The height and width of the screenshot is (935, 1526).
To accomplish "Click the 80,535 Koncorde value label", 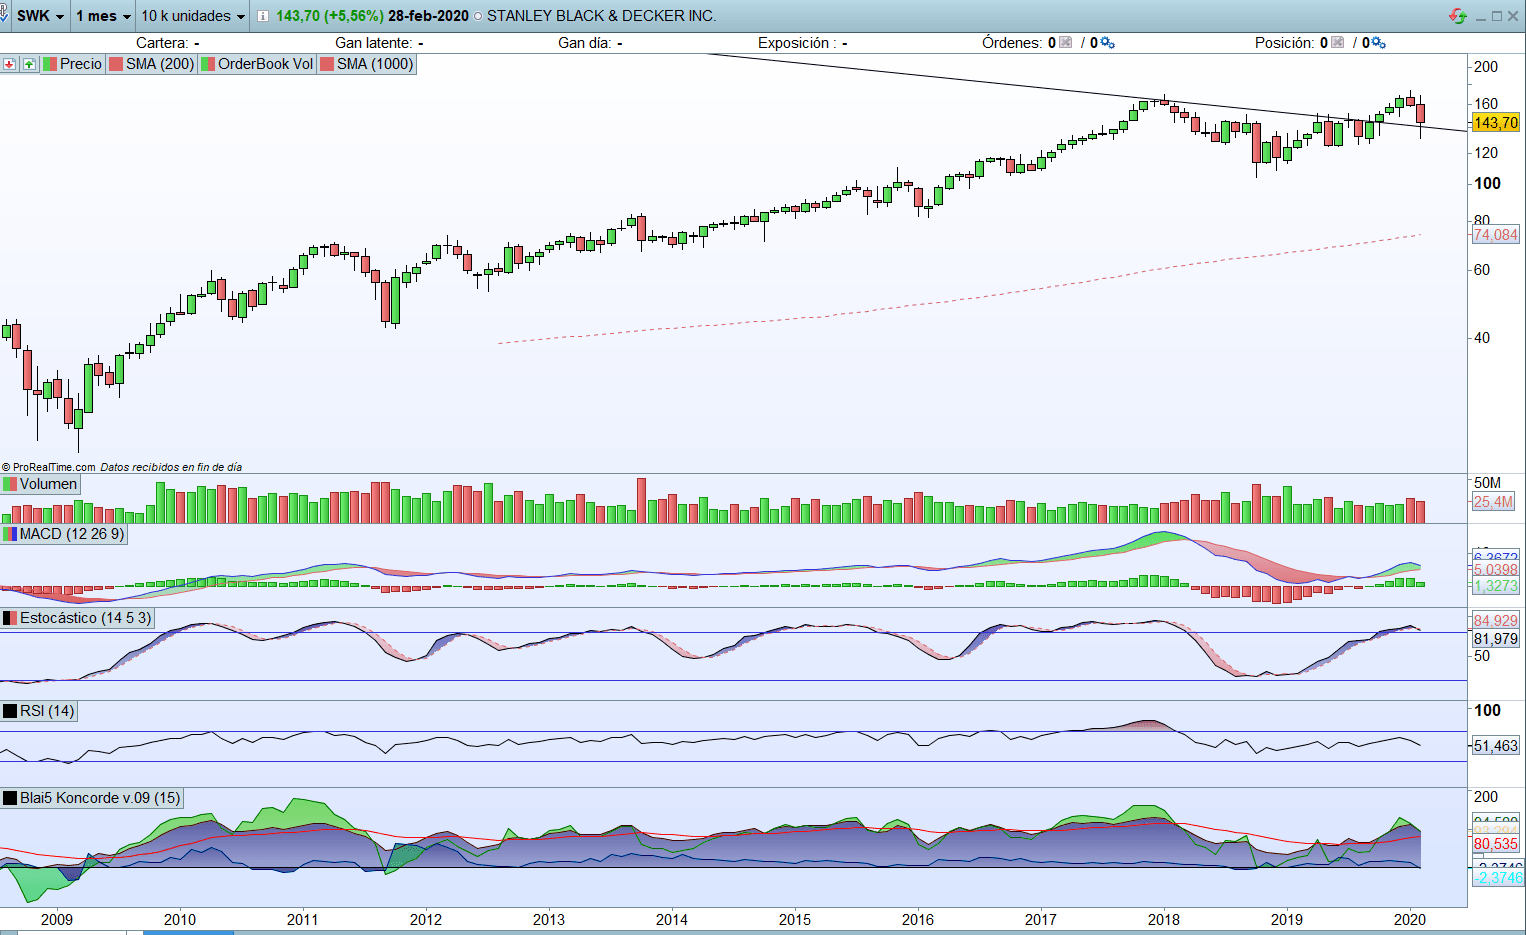I will pos(1495,844).
